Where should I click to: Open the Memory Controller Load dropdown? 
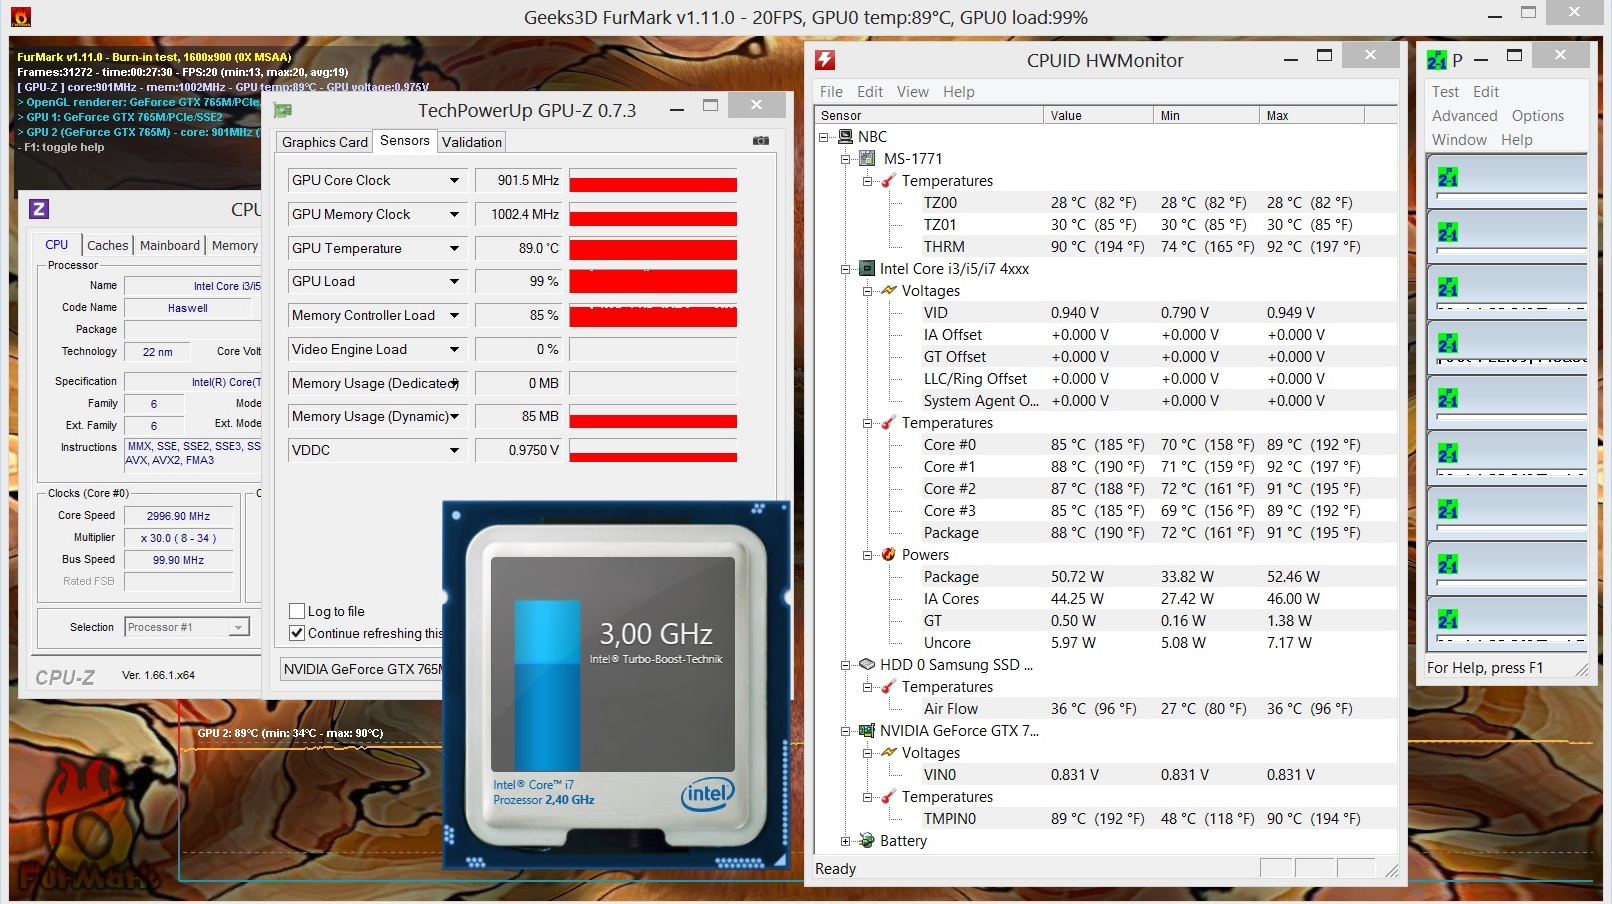[455, 315]
